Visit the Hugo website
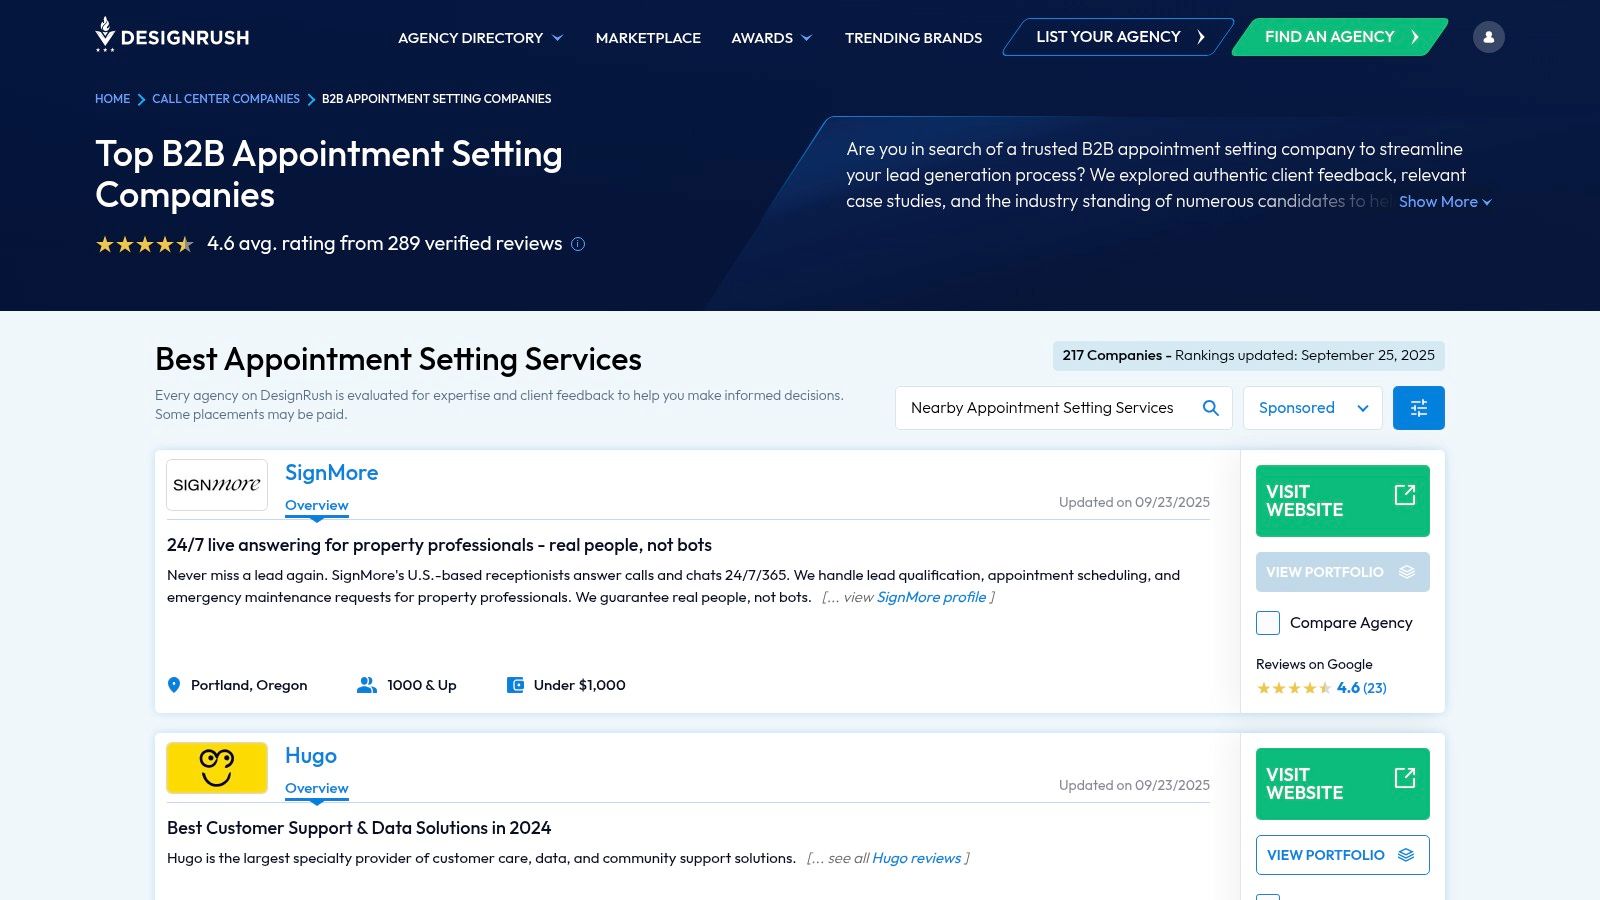The width and height of the screenshot is (1600, 900). [x=1343, y=784]
